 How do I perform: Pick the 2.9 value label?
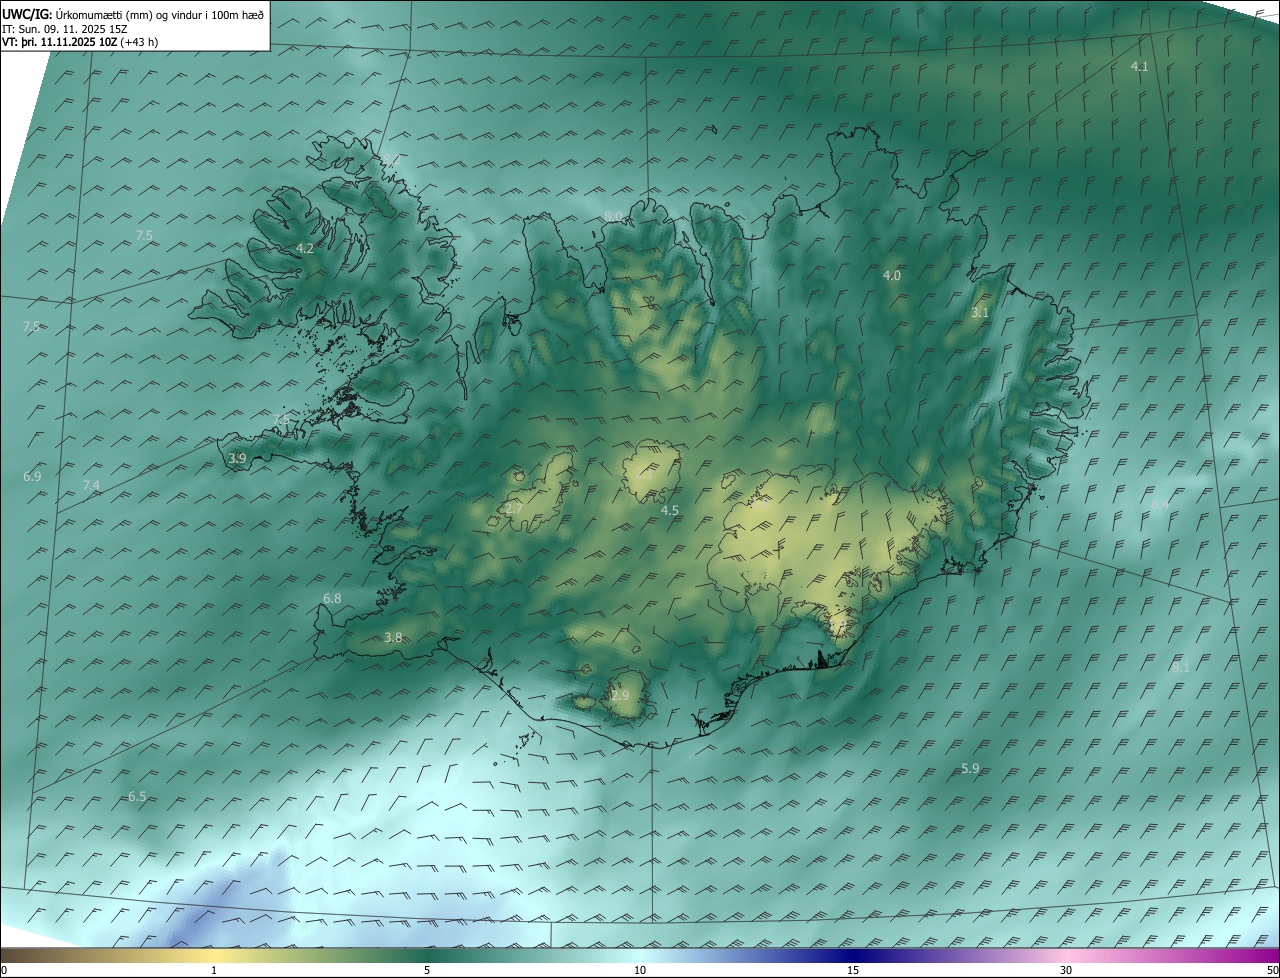[621, 695]
